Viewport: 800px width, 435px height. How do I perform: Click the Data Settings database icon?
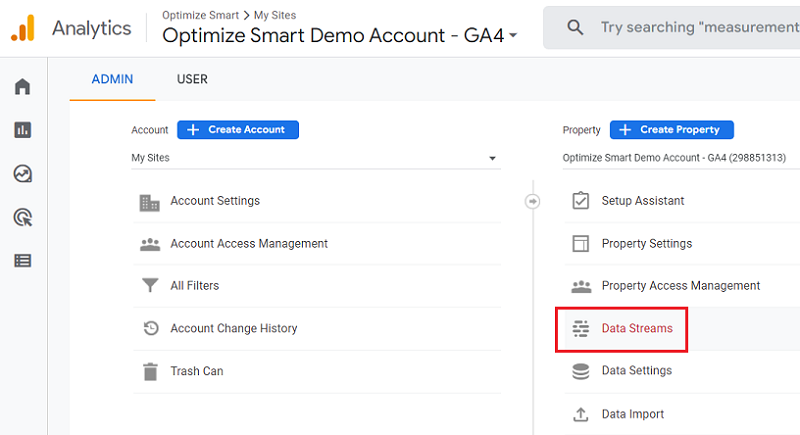click(581, 371)
